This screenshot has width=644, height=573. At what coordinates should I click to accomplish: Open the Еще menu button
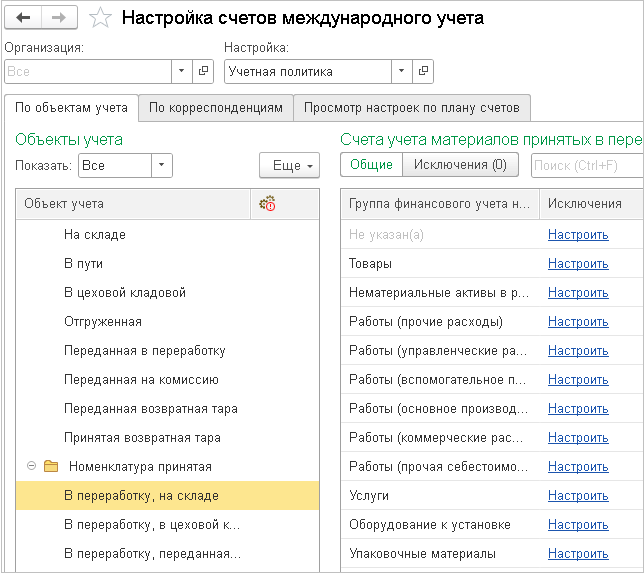[x=289, y=165]
